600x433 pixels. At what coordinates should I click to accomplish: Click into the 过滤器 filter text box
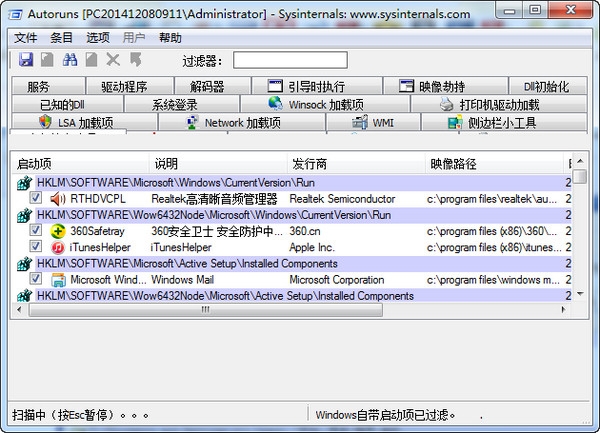[x=290, y=60]
